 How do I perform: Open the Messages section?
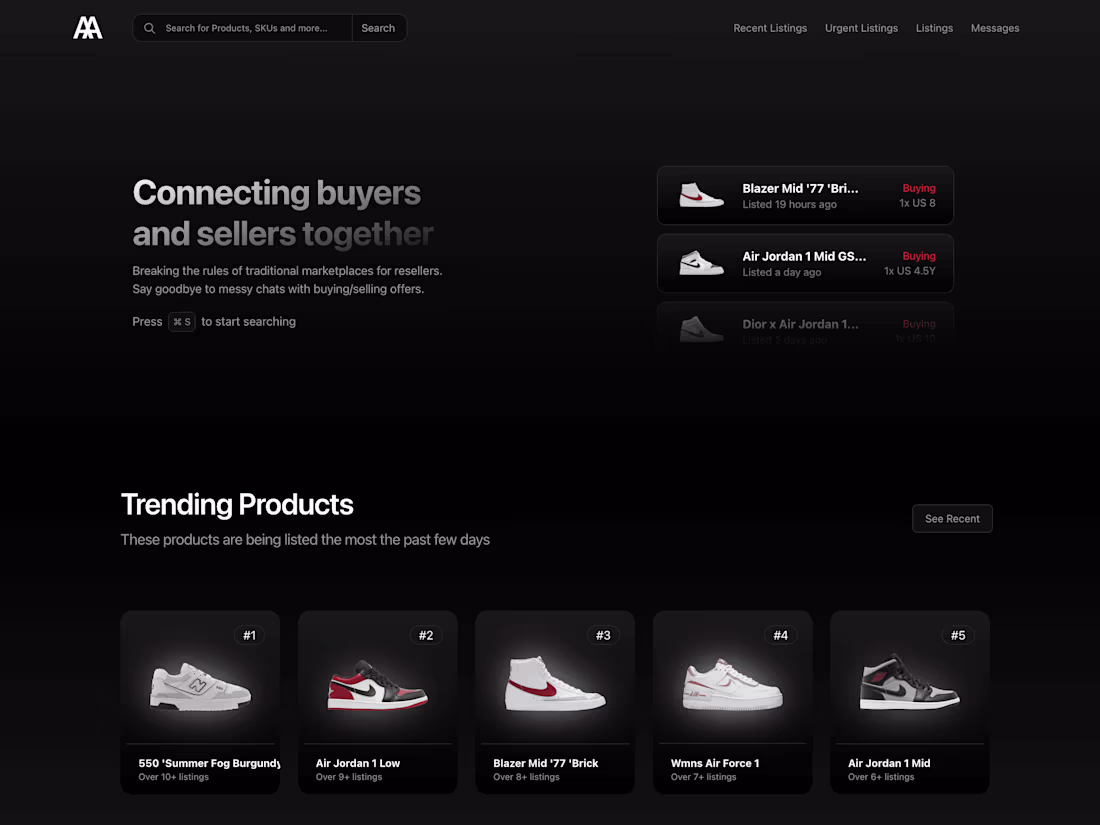coord(995,28)
